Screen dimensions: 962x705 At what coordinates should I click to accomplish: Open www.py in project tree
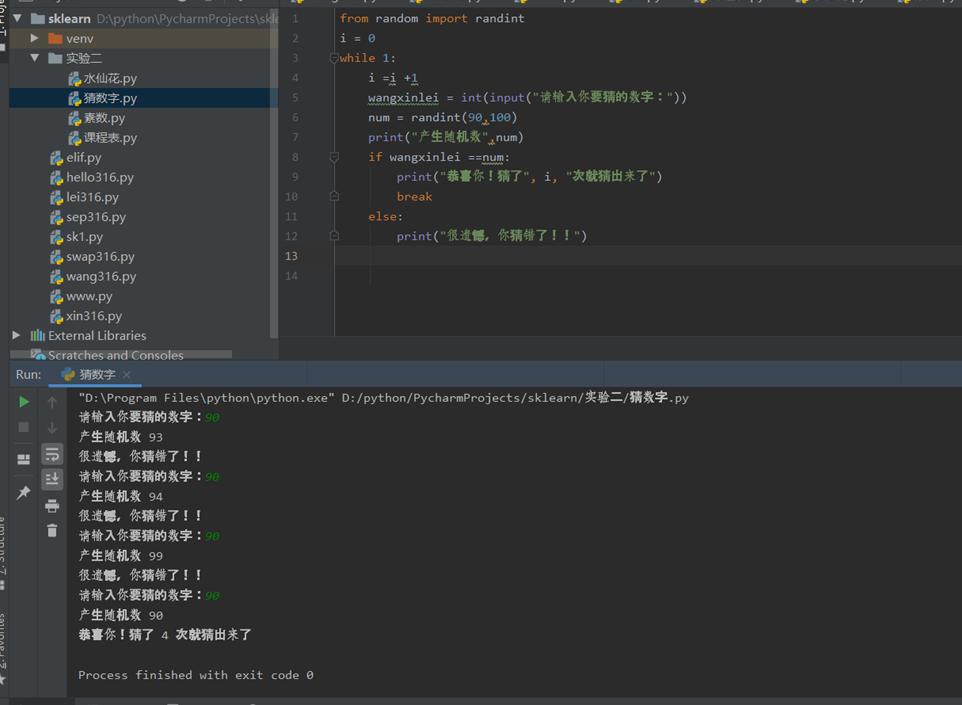click(82, 296)
